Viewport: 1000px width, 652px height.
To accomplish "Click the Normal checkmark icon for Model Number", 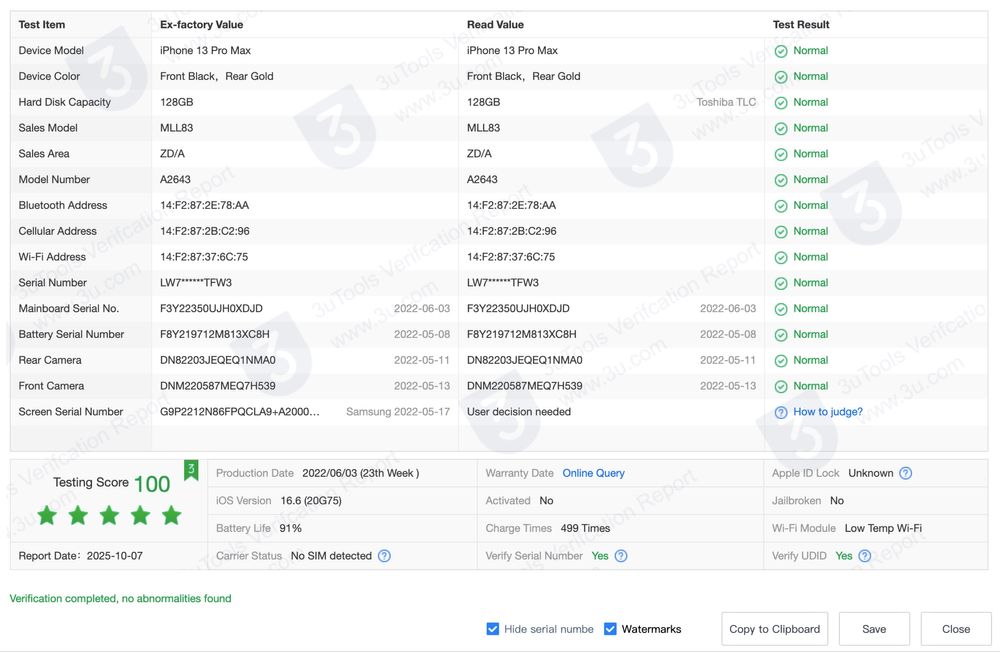I will [781, 180].
